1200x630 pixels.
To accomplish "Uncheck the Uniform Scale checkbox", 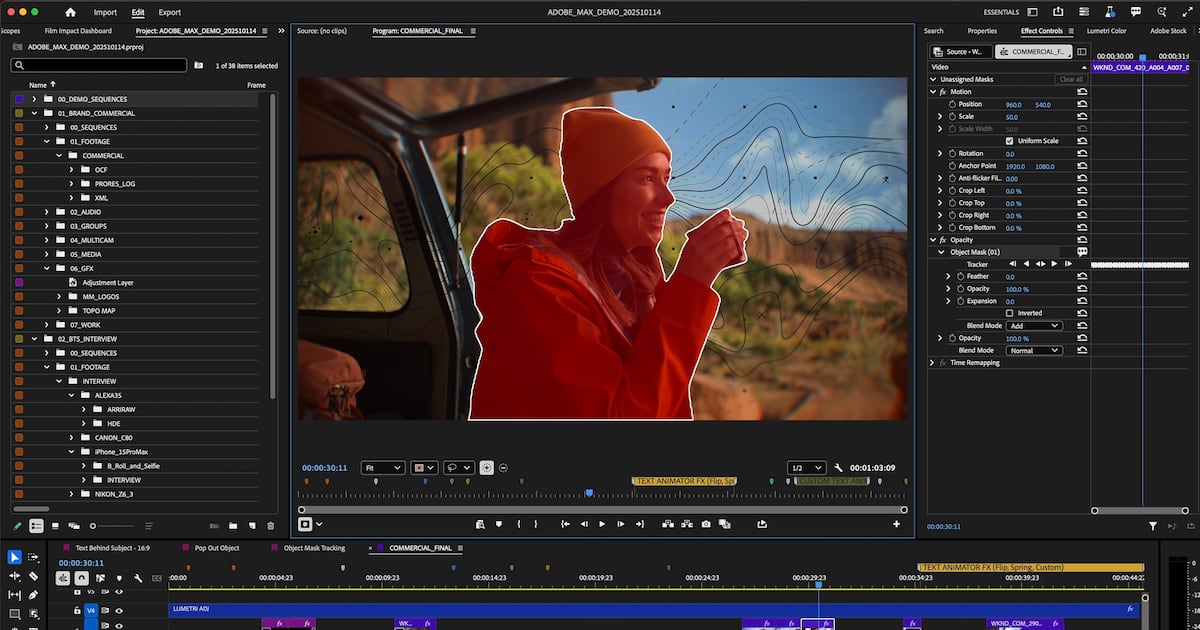I will [x=1009, y=141].
